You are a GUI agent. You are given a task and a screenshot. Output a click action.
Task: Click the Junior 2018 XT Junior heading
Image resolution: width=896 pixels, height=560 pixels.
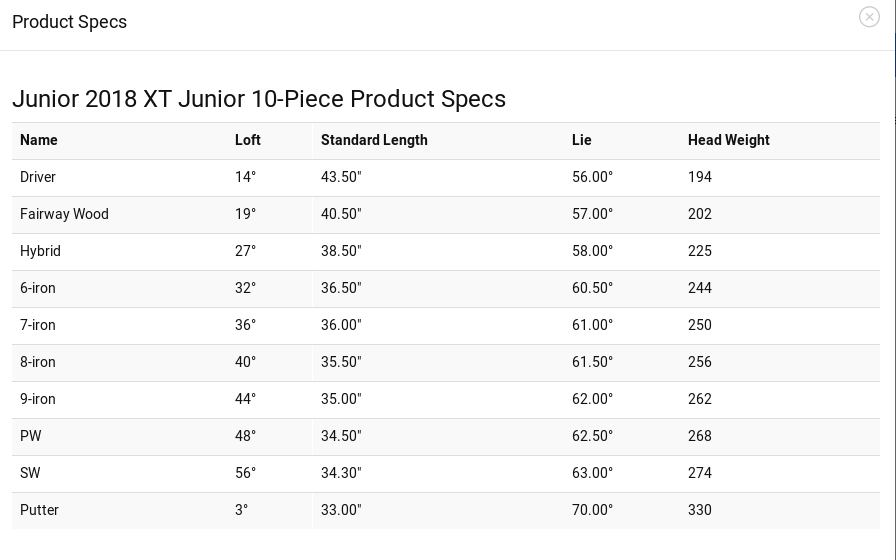(x=259, y=99)
